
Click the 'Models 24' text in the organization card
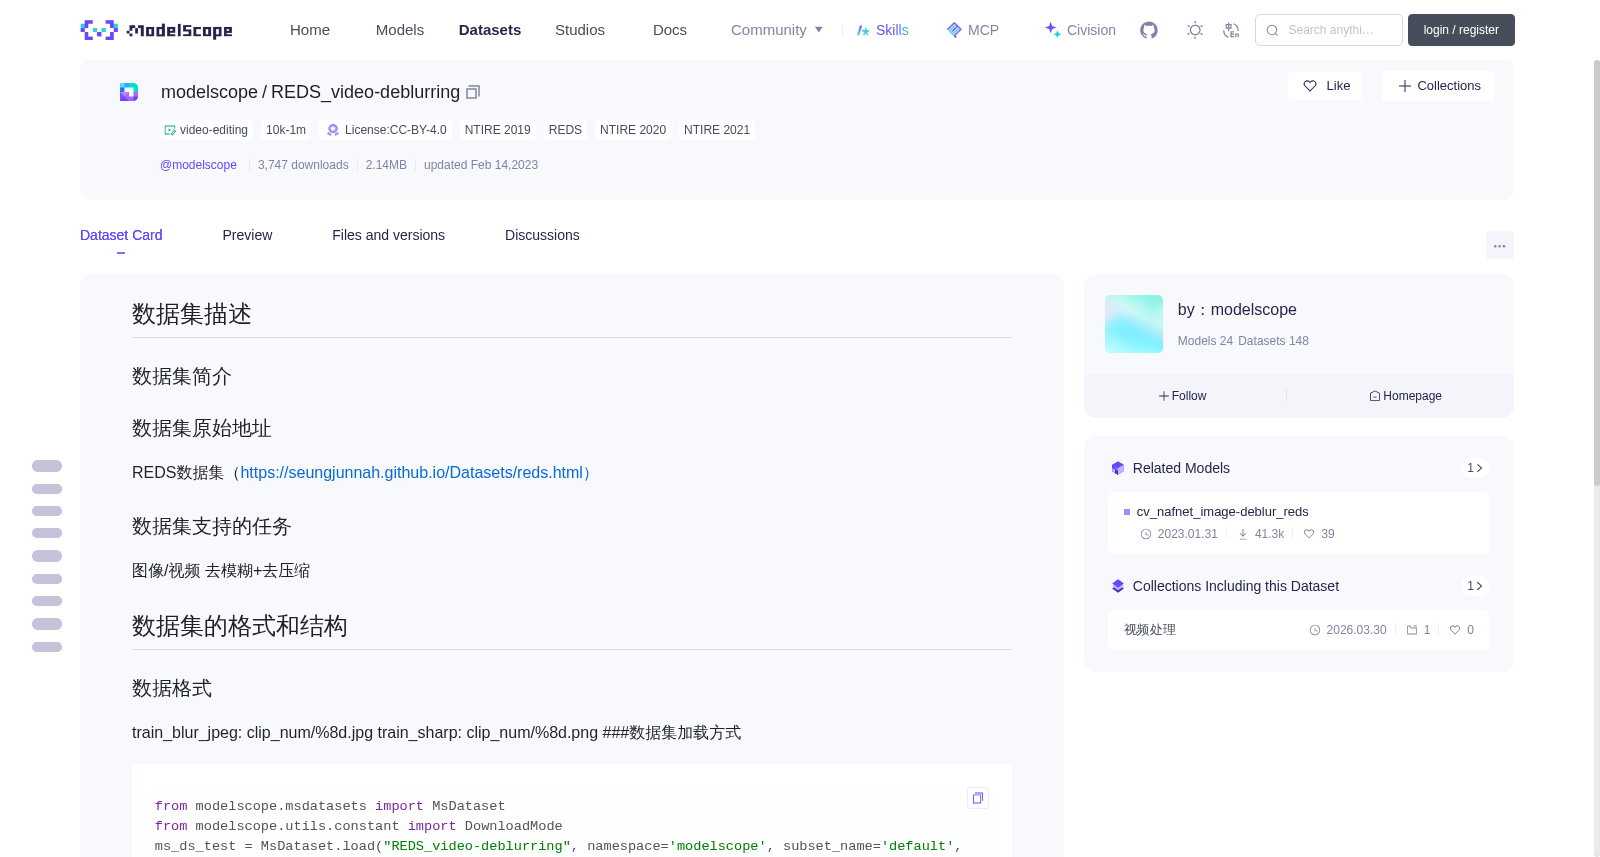(1205, 341)
